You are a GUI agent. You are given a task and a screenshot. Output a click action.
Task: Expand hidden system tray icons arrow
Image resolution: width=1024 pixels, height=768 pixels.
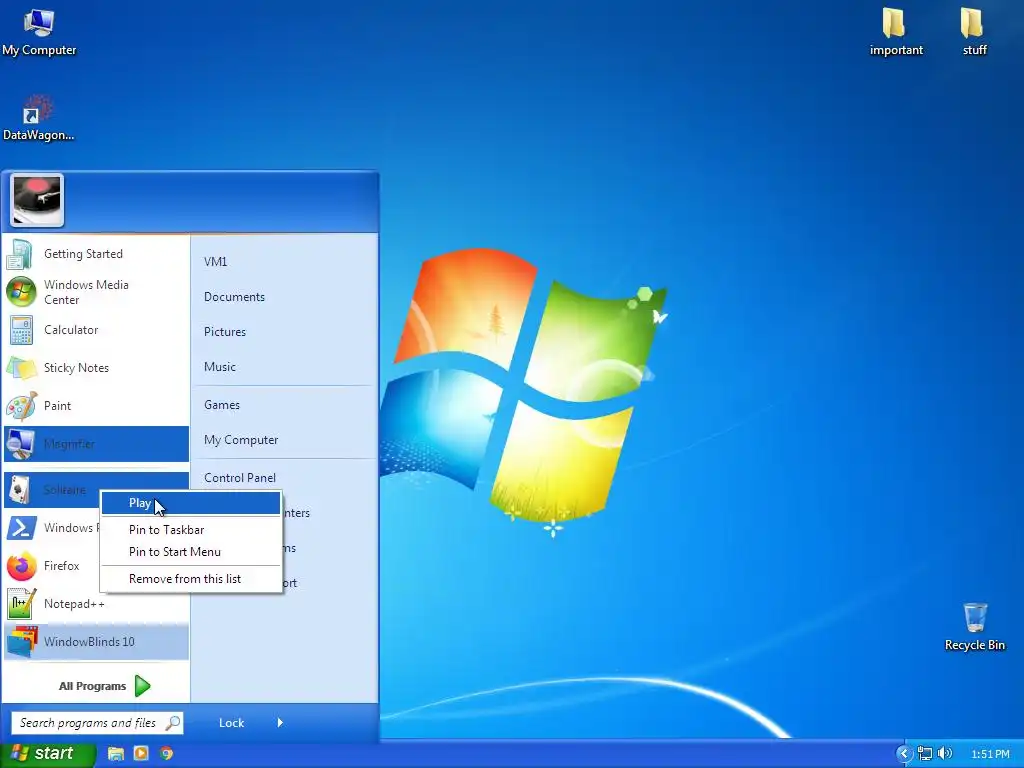coord(904,754)
